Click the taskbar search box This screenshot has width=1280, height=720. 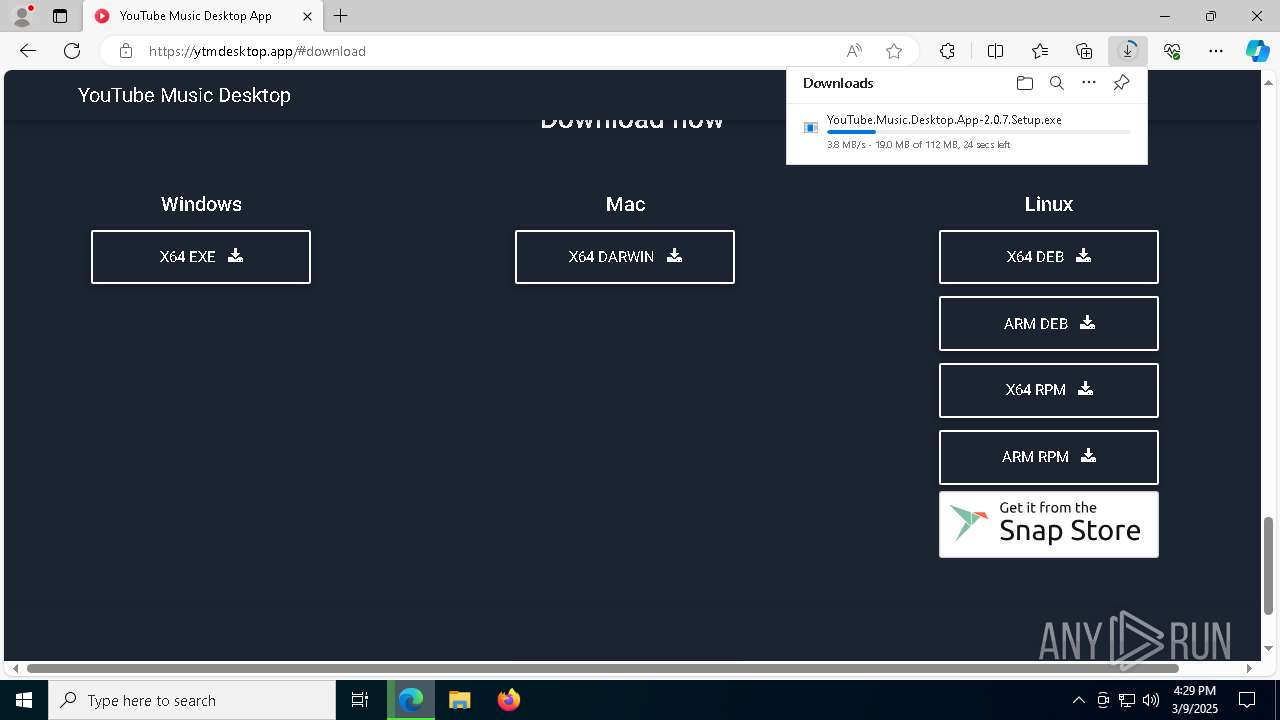click(192, 700)
